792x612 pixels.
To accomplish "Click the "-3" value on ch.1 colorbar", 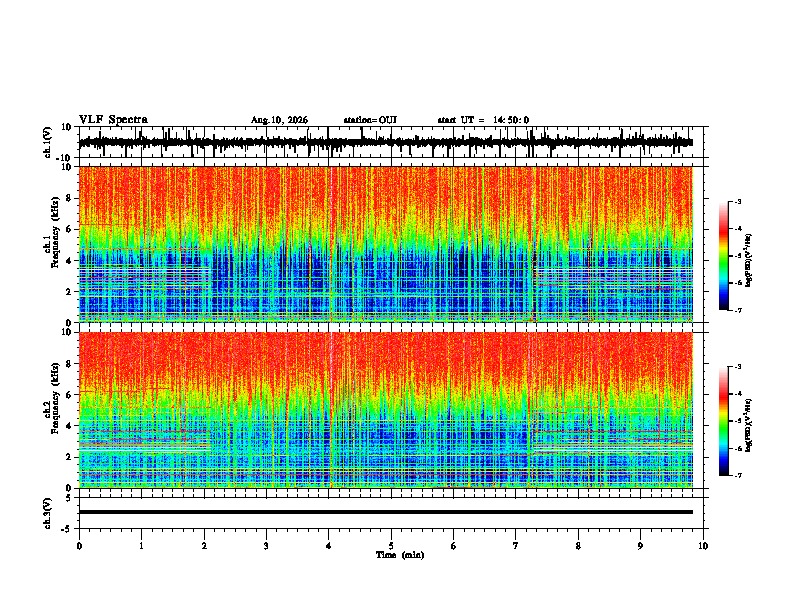I will [737, 201].
